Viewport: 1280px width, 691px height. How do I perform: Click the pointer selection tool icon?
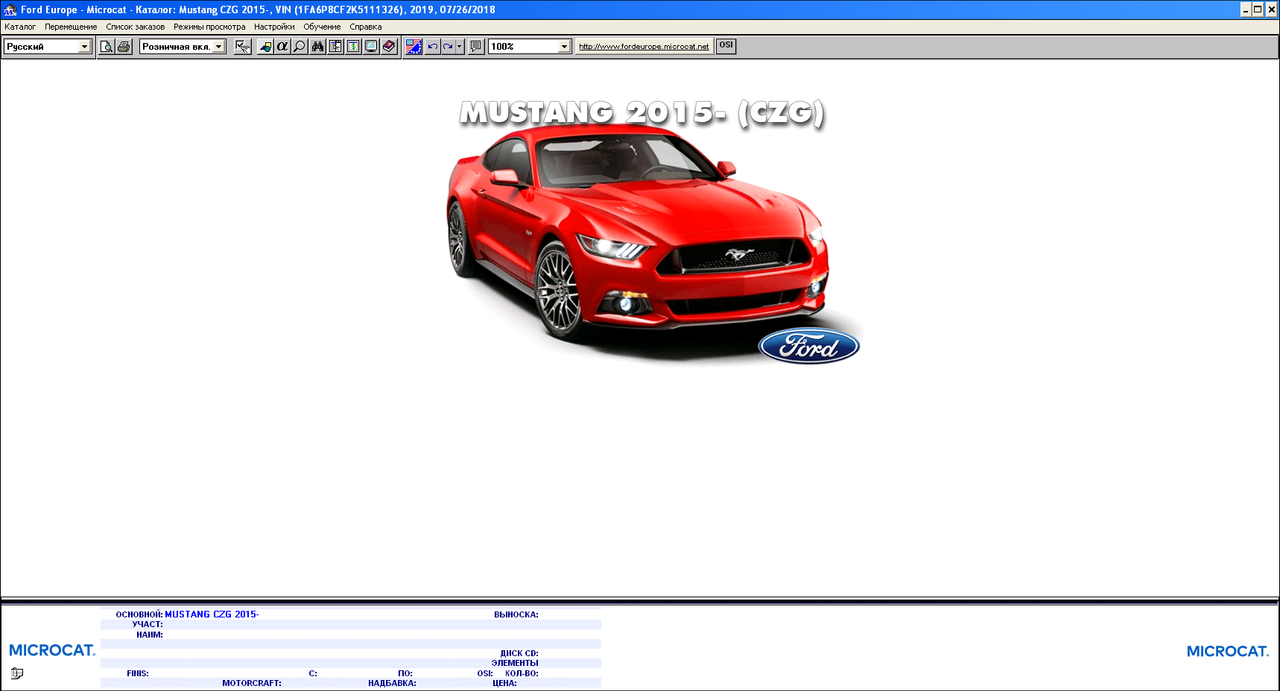tap(243, 46)
